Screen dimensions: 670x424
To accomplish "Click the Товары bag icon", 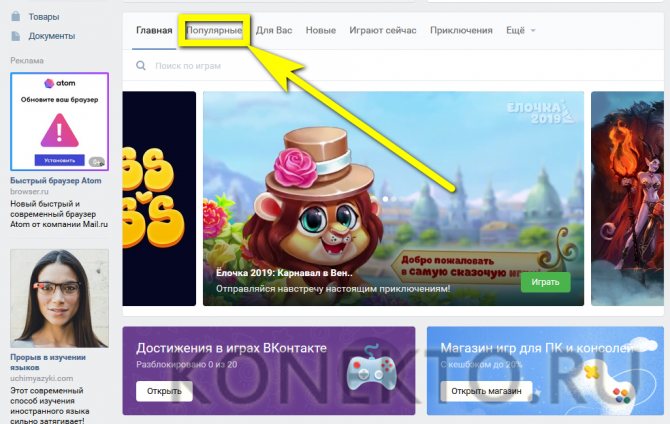I will point(16,16).
